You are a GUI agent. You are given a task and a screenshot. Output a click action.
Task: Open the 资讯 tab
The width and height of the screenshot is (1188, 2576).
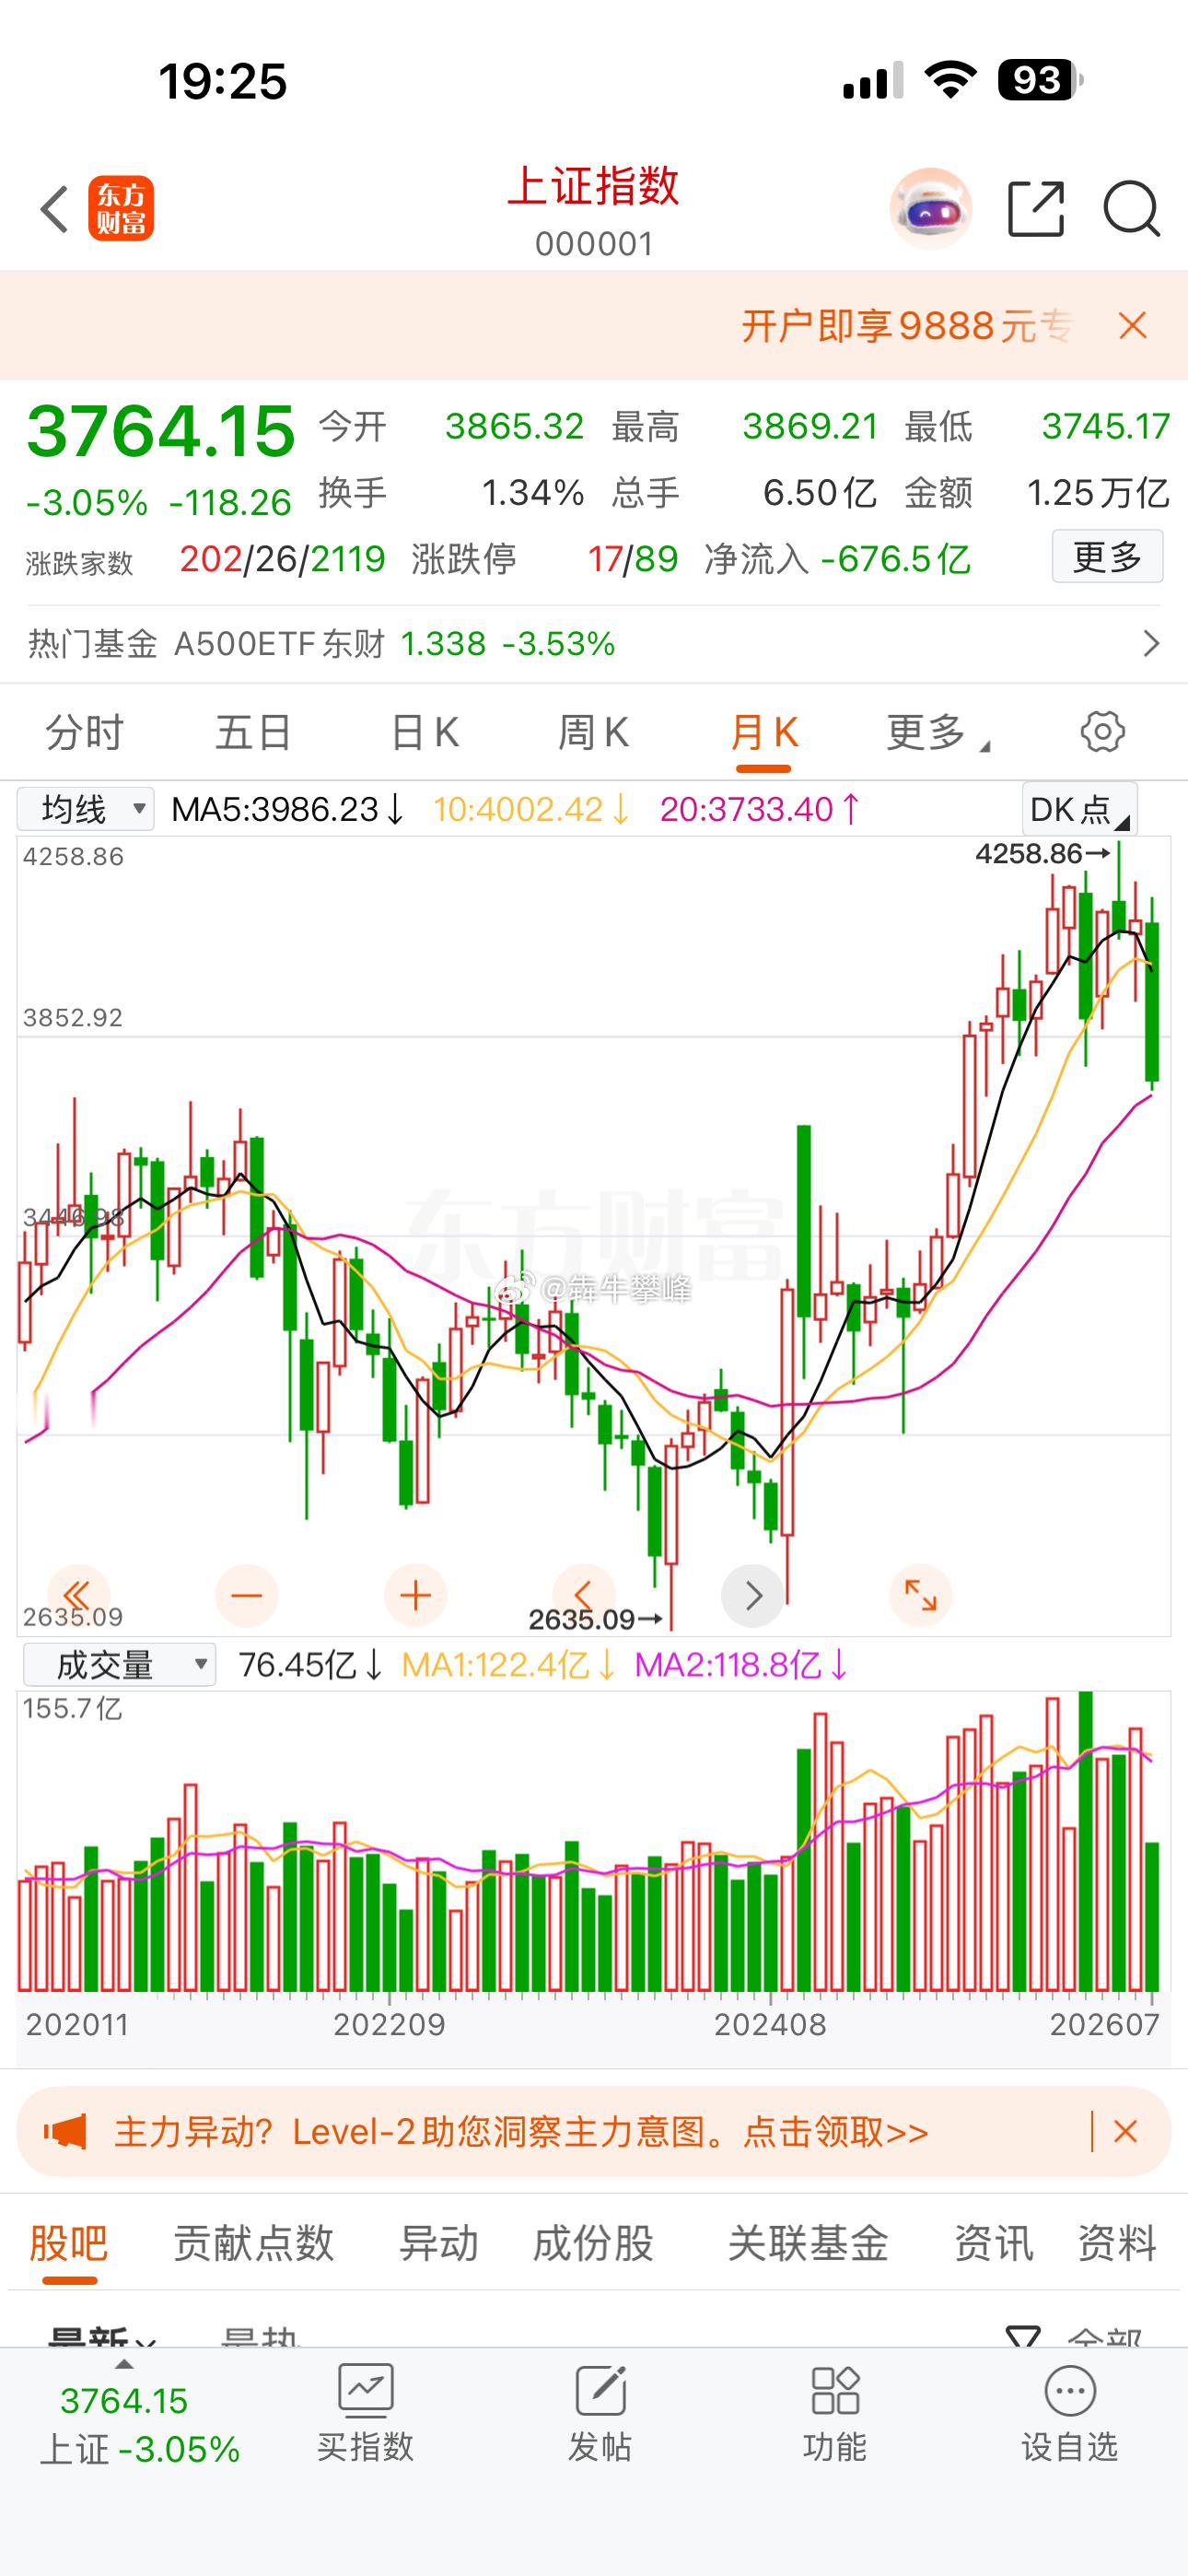(x=993, y=2243)
